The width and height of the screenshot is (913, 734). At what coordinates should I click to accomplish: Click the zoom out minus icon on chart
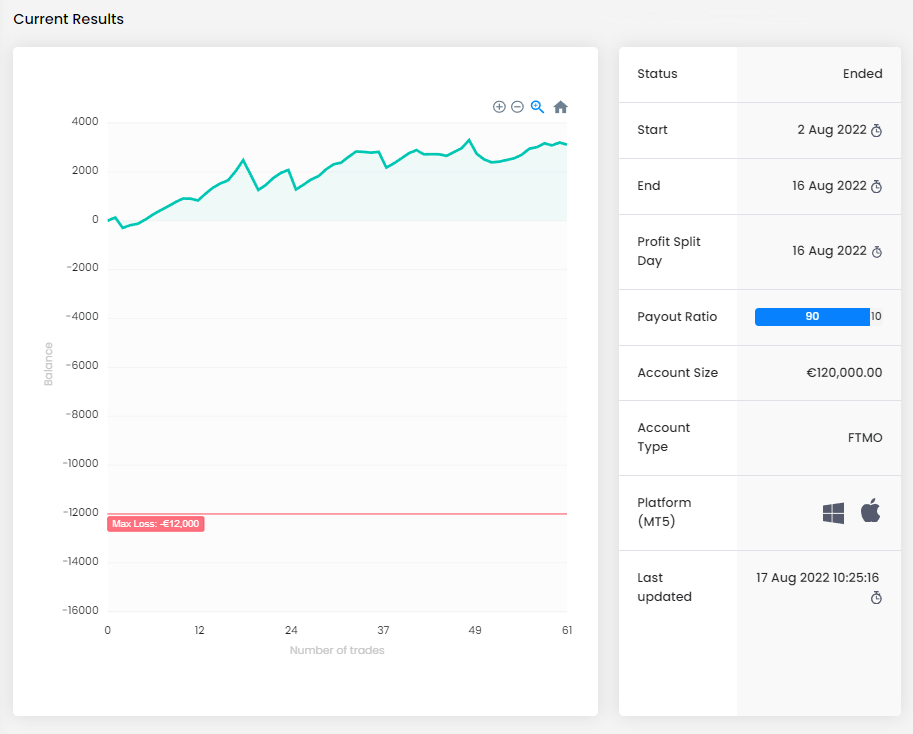click(x=517, y=107)
